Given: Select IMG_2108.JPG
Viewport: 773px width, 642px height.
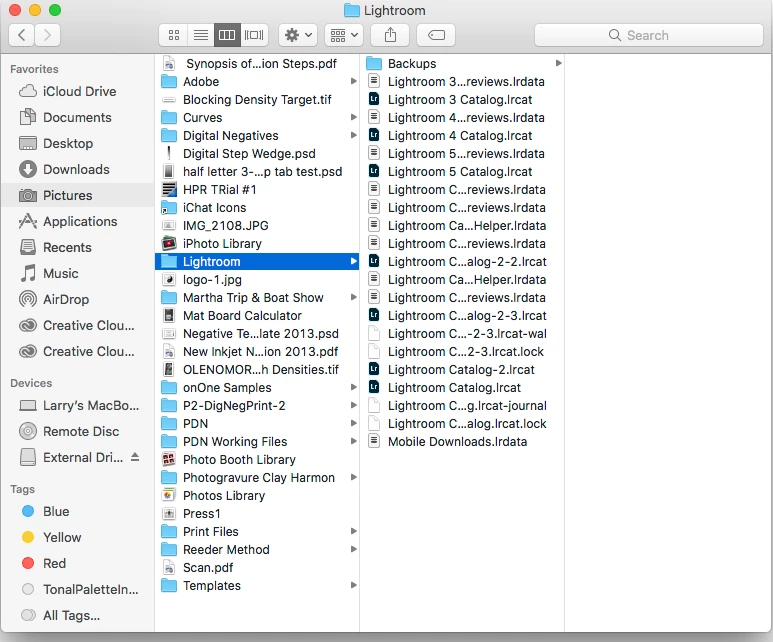Looking at the screenshot, I should click(x=257, y=225).
